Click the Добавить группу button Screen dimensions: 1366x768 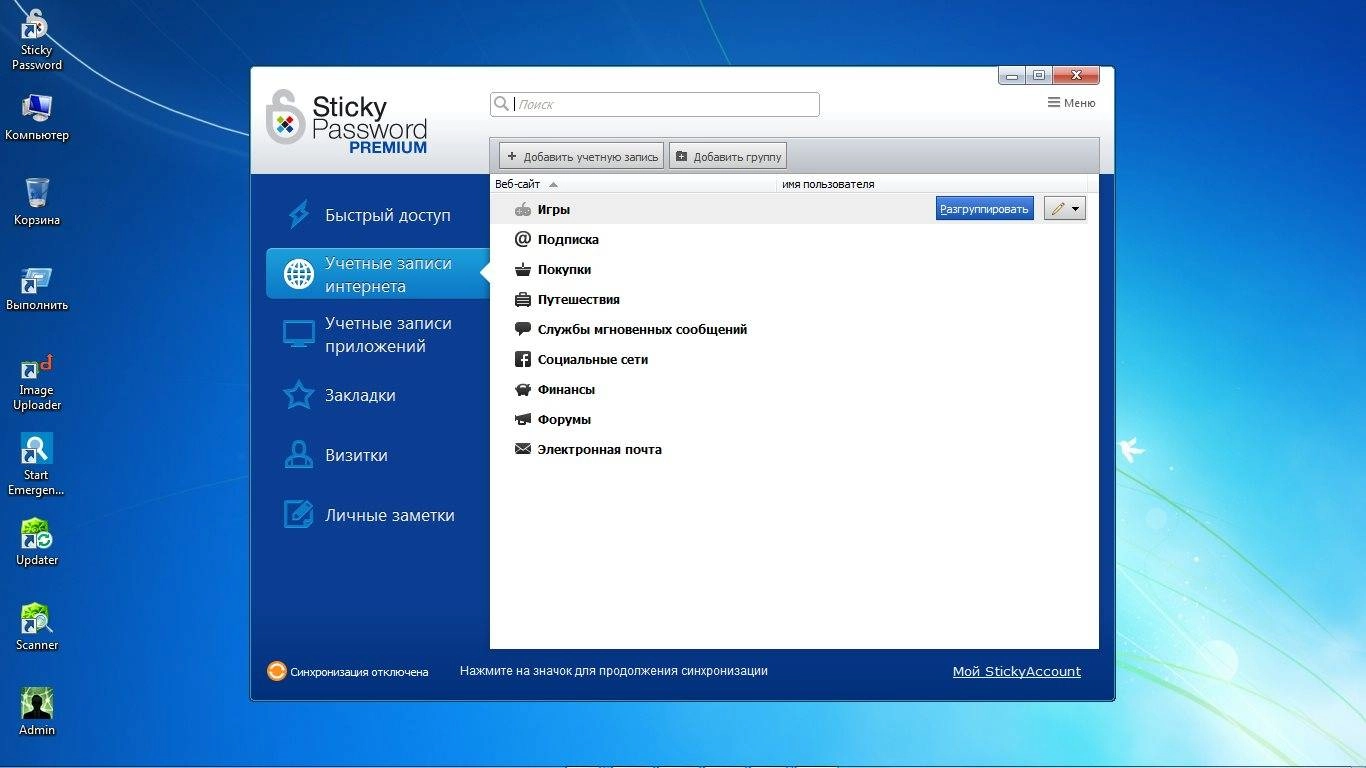coord(727,156)
